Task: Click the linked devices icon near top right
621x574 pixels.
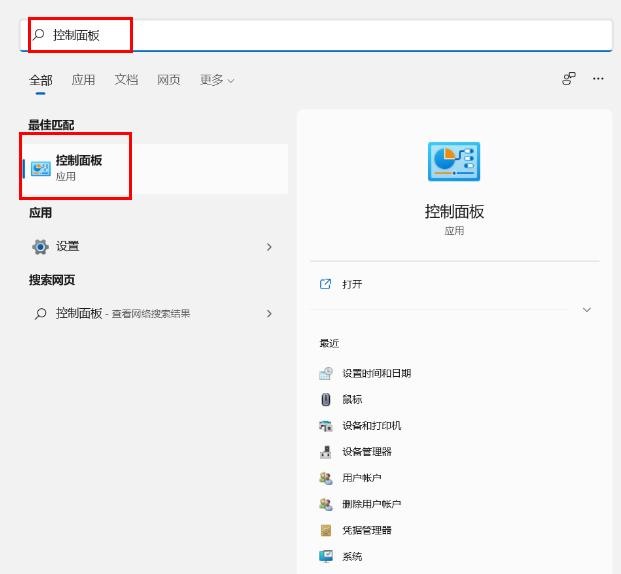Action: click(x=568, y=78)
